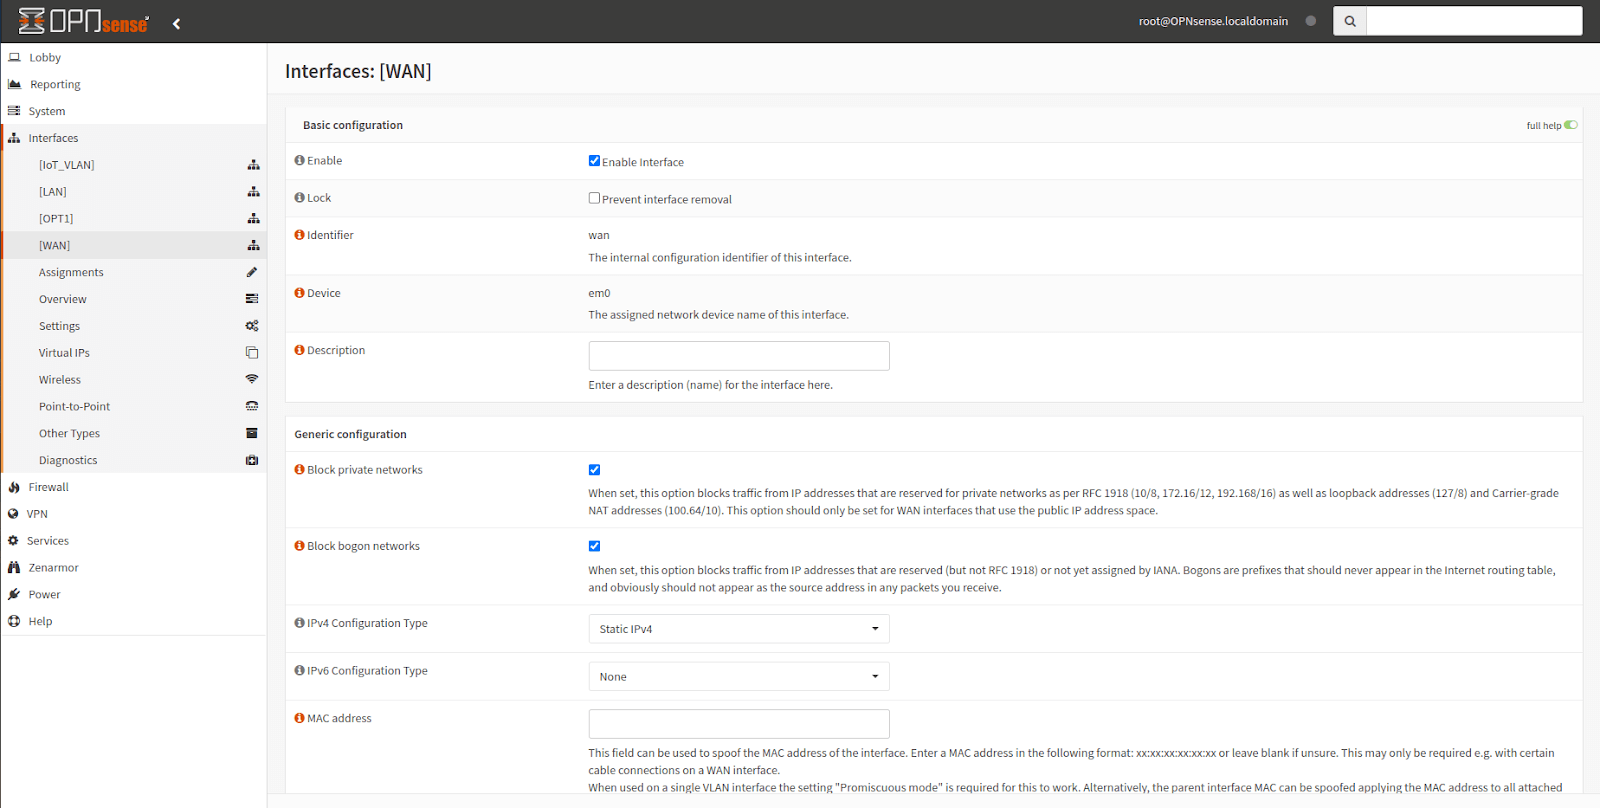Click the info icon next to Device

click(x=299, y=293)
